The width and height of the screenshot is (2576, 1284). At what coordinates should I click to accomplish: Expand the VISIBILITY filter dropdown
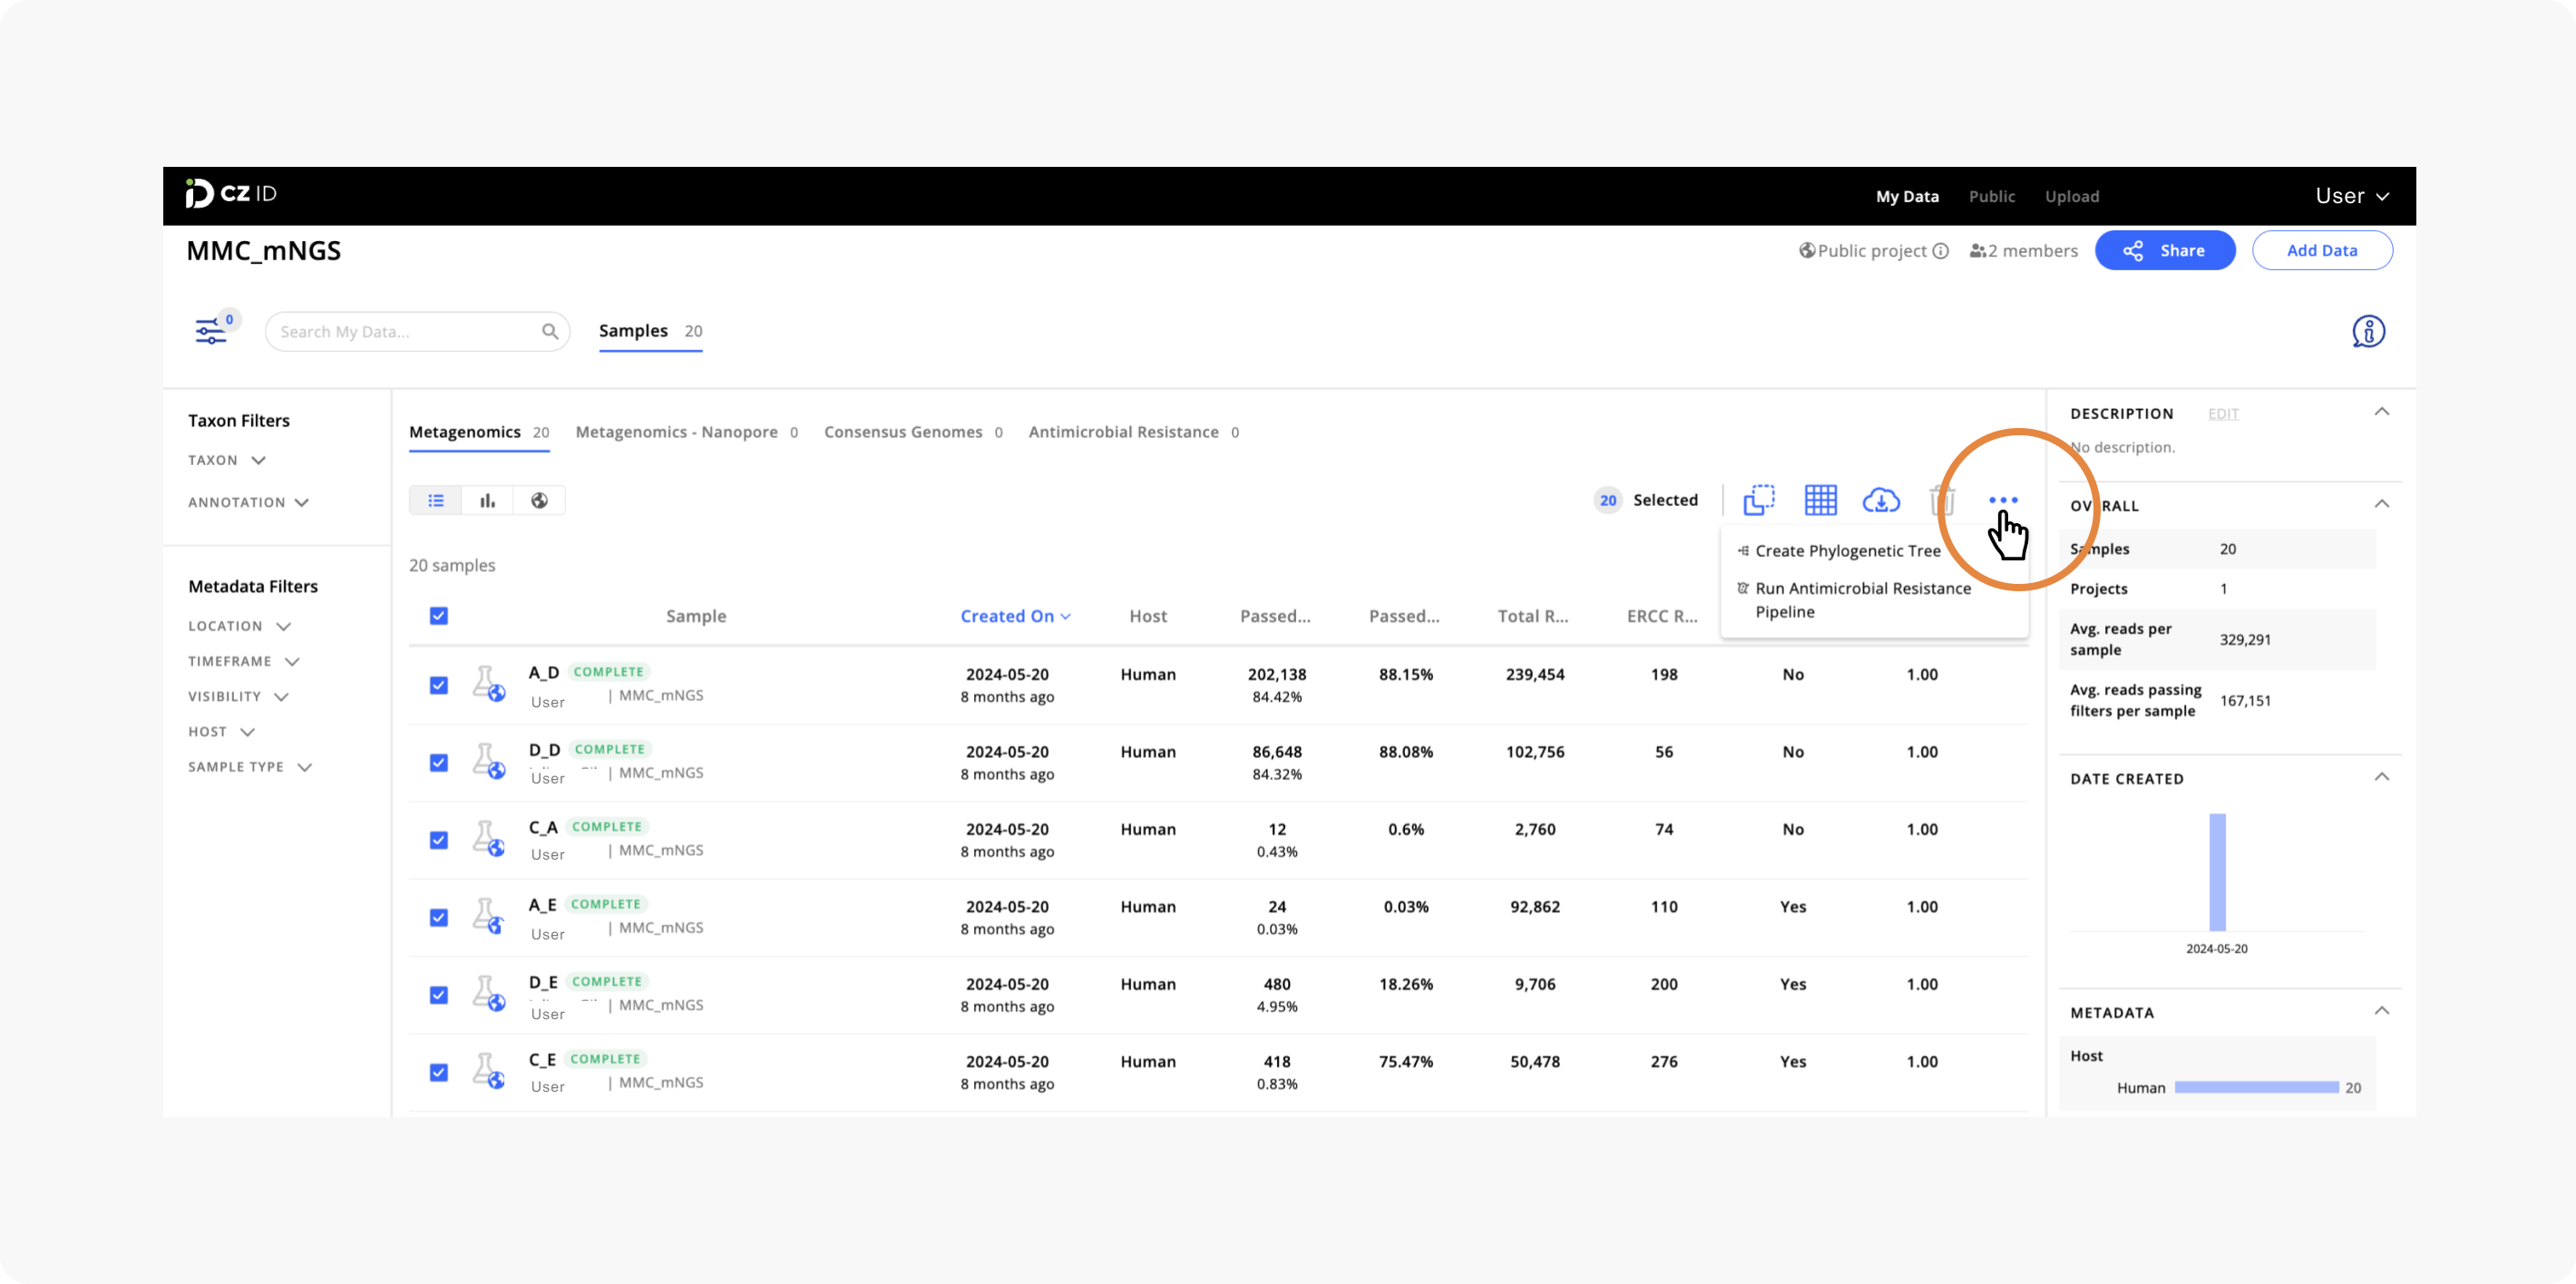click(239, 696)
